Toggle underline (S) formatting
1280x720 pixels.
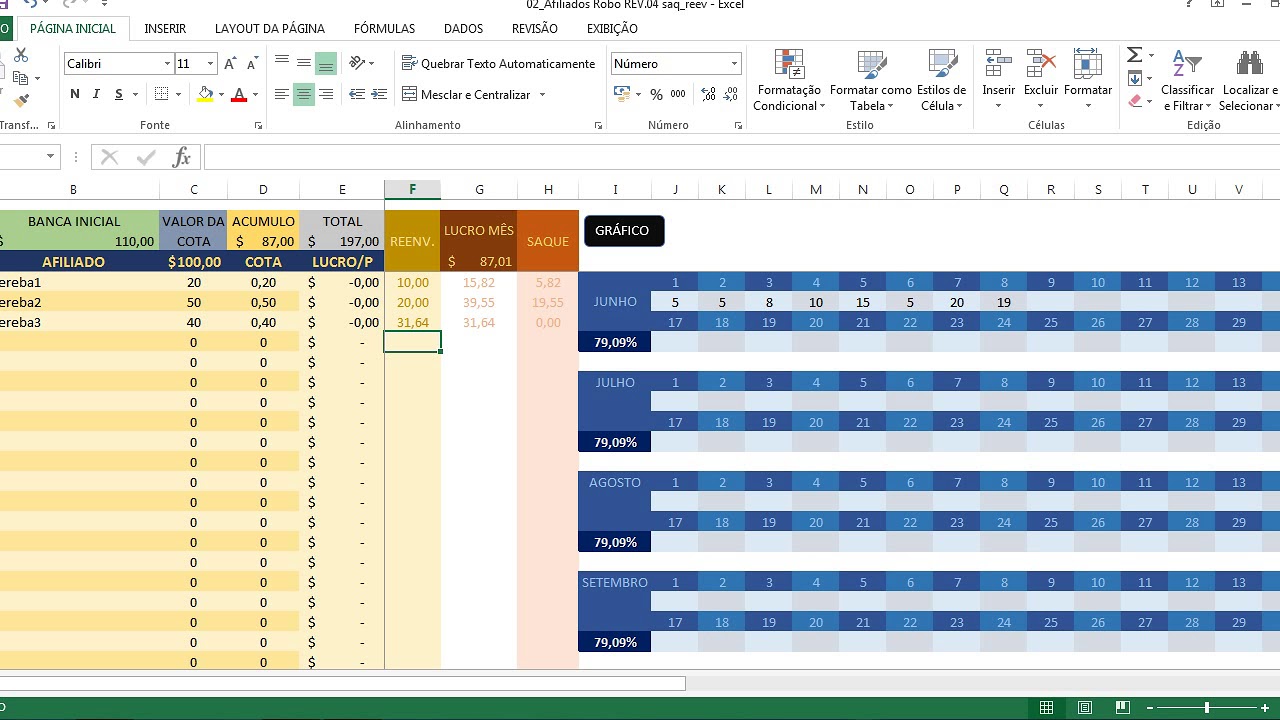click(x=119, y=94)
